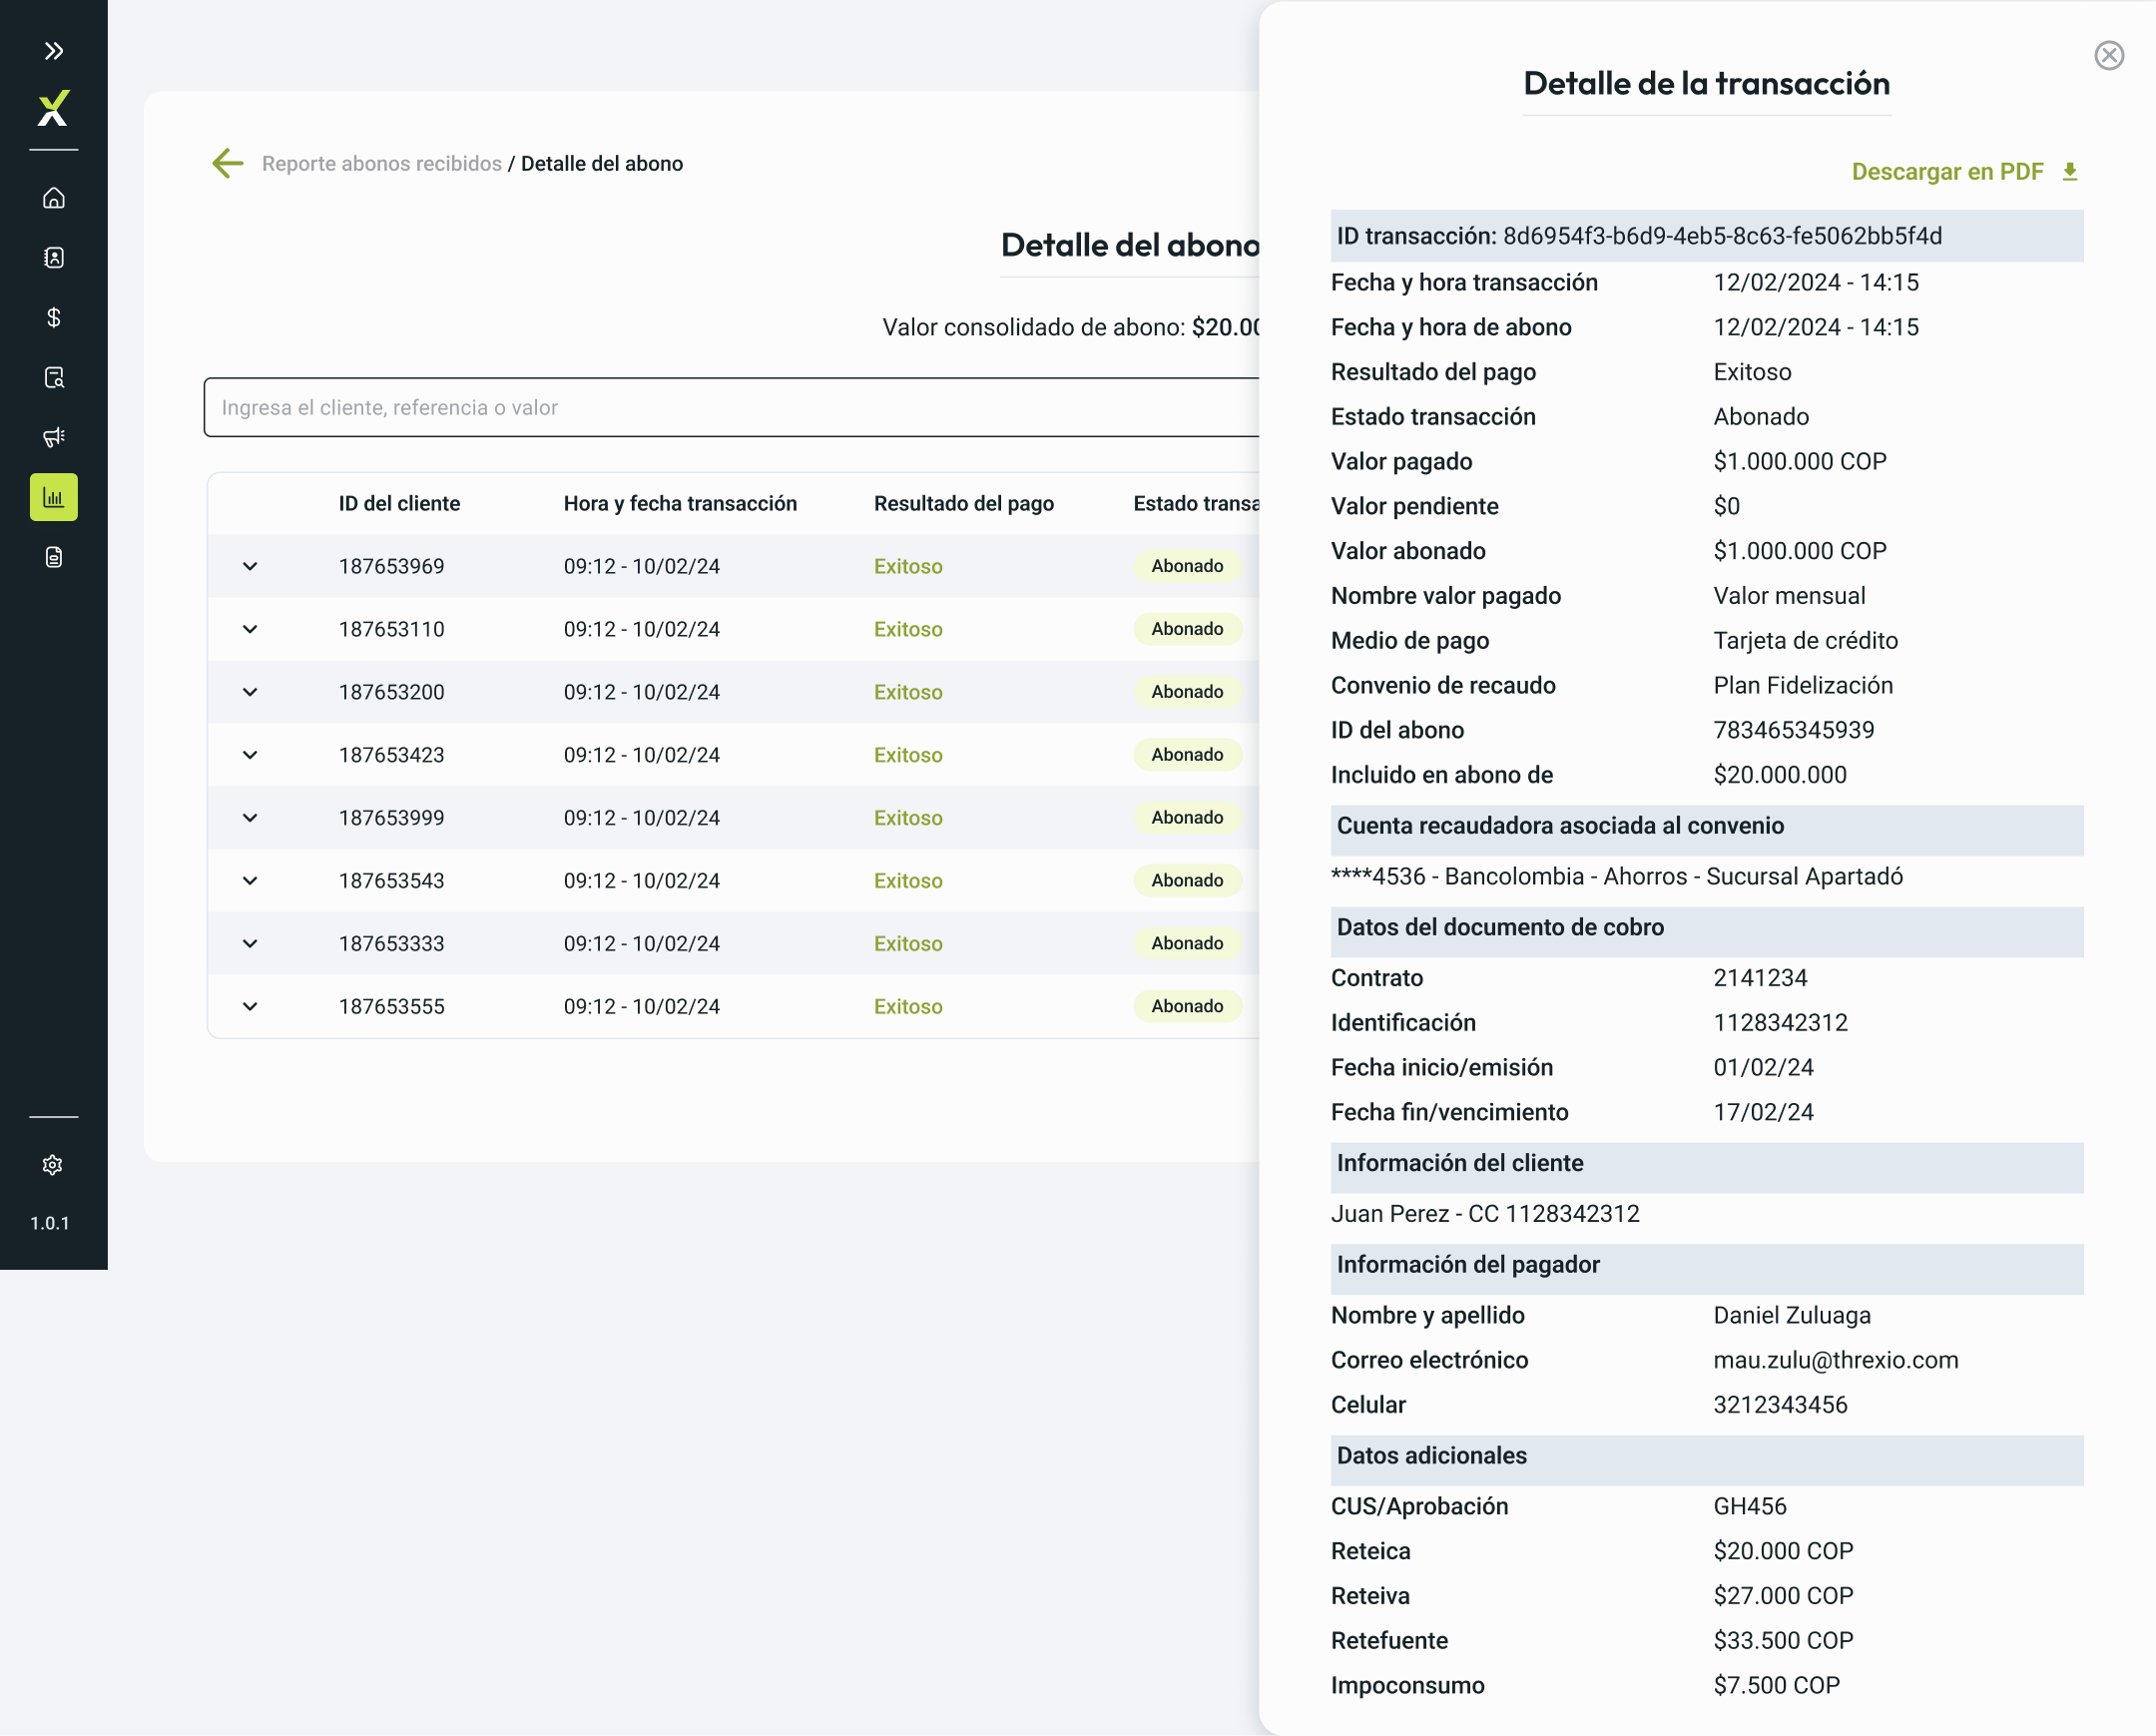Screen dimensions: 2156x1736
Task: Click Reporte abonos recibidos breadcrumb link
Action: point(382,164)
